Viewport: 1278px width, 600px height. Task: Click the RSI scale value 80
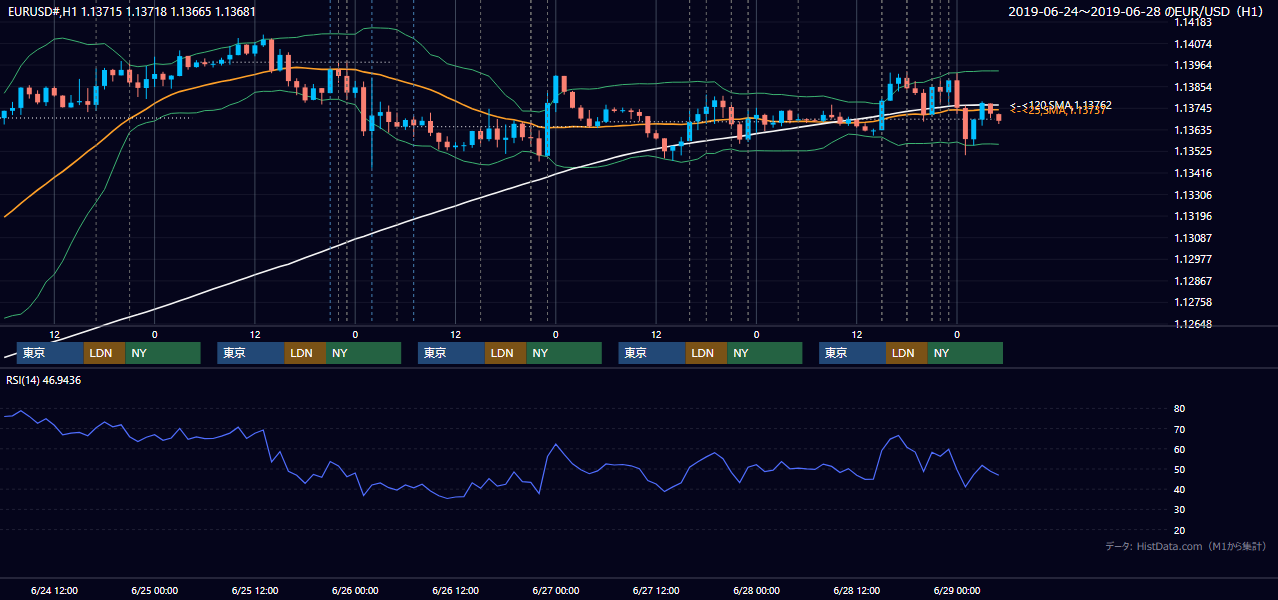(x=1180, y=409)
